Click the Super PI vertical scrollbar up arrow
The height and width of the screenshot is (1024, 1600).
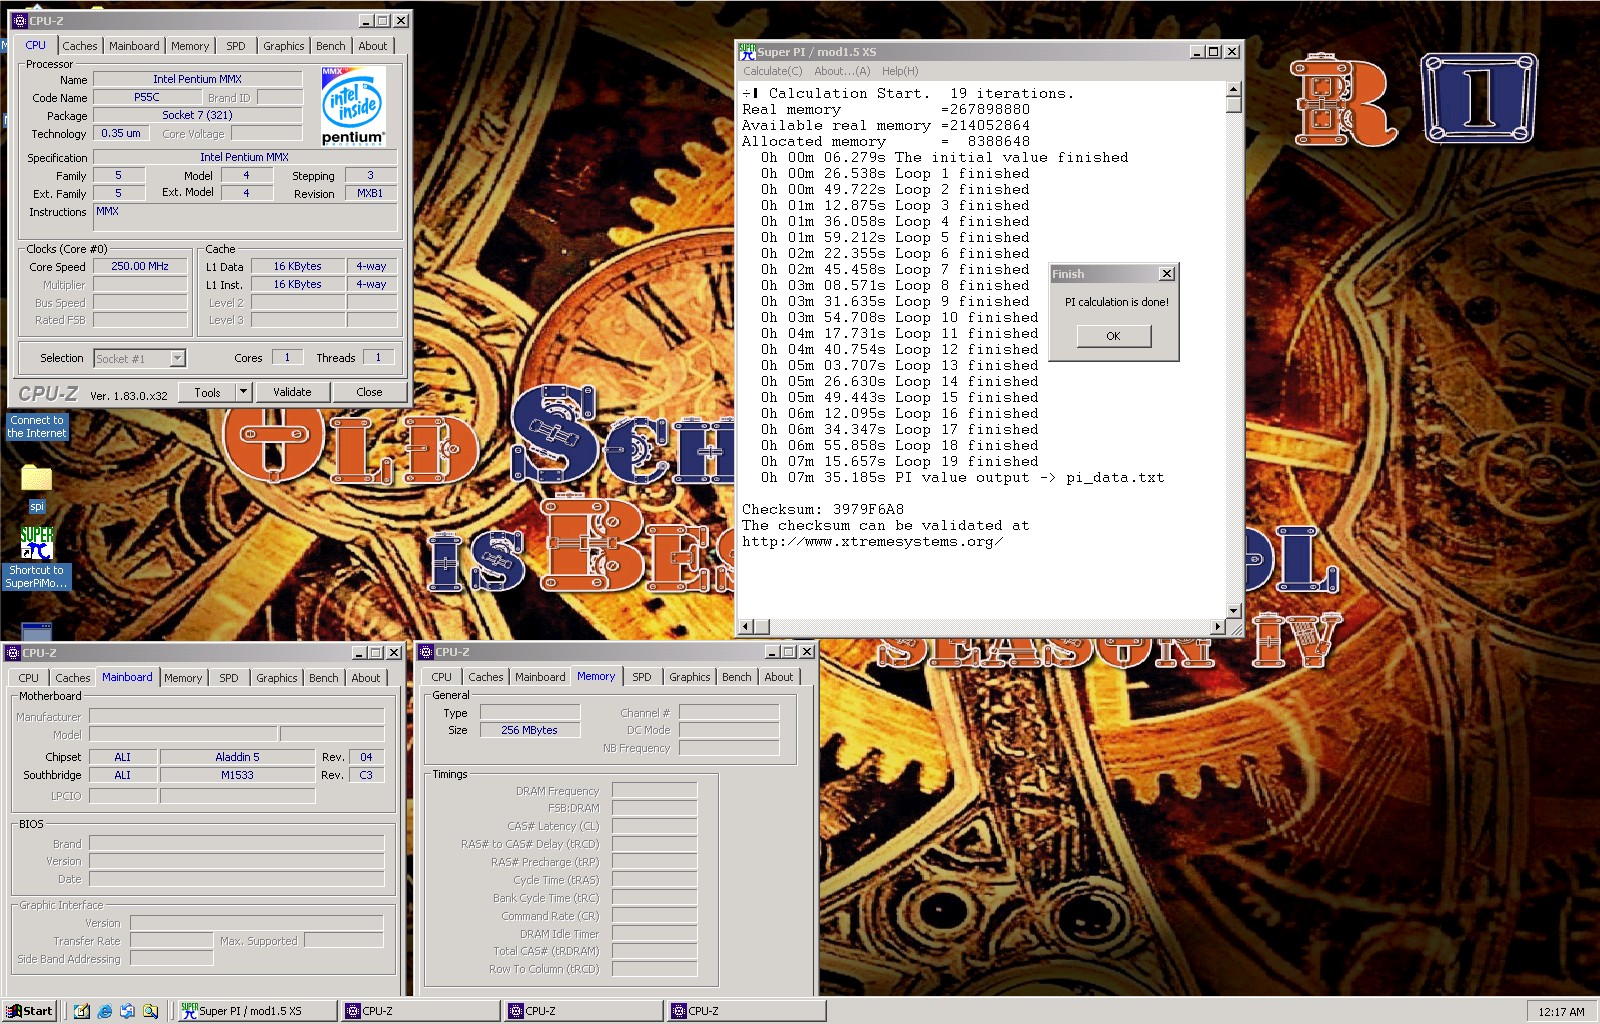(x=1234, y=90)
